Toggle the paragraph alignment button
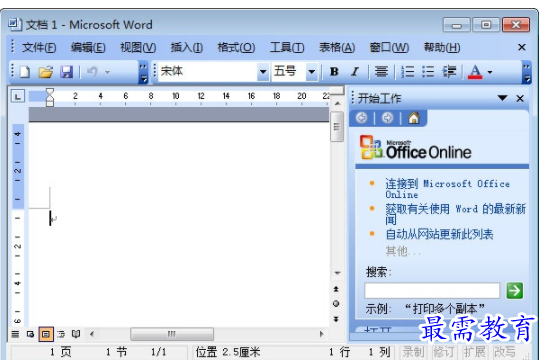This screenshot has height=360, width=543. (x=381, y=72)
